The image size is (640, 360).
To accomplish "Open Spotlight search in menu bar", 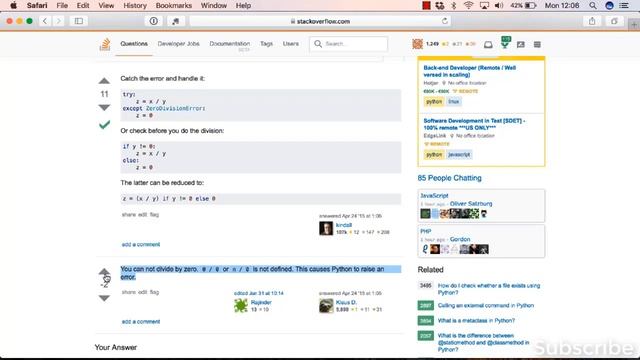I will click(x=593, y=6).
